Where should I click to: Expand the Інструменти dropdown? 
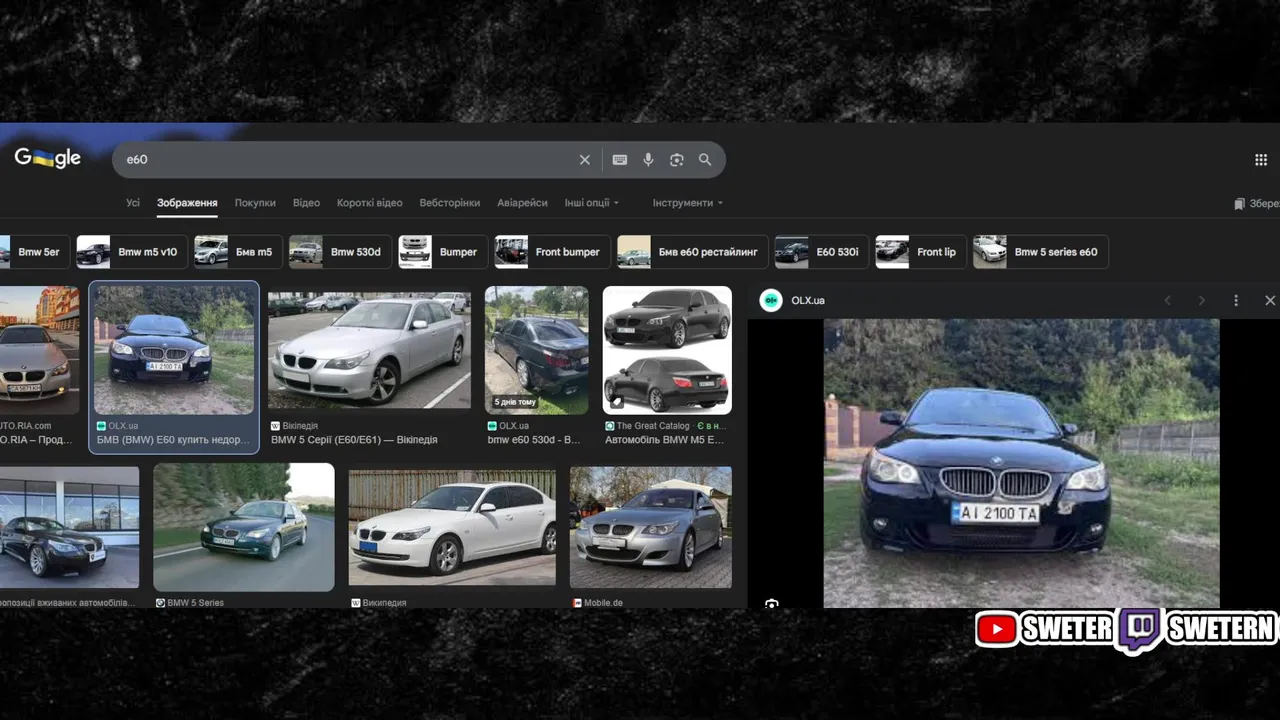[687, 203]
